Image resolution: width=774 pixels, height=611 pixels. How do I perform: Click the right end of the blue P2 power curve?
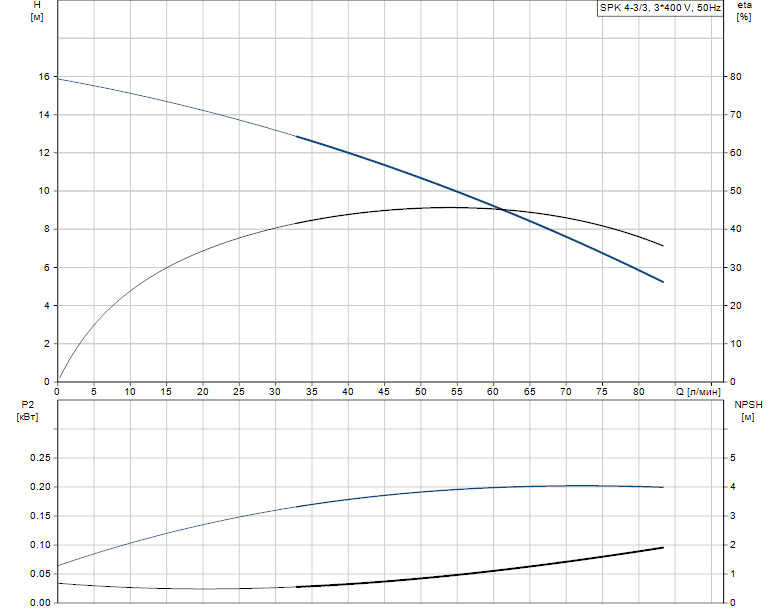tap(663, 487)
